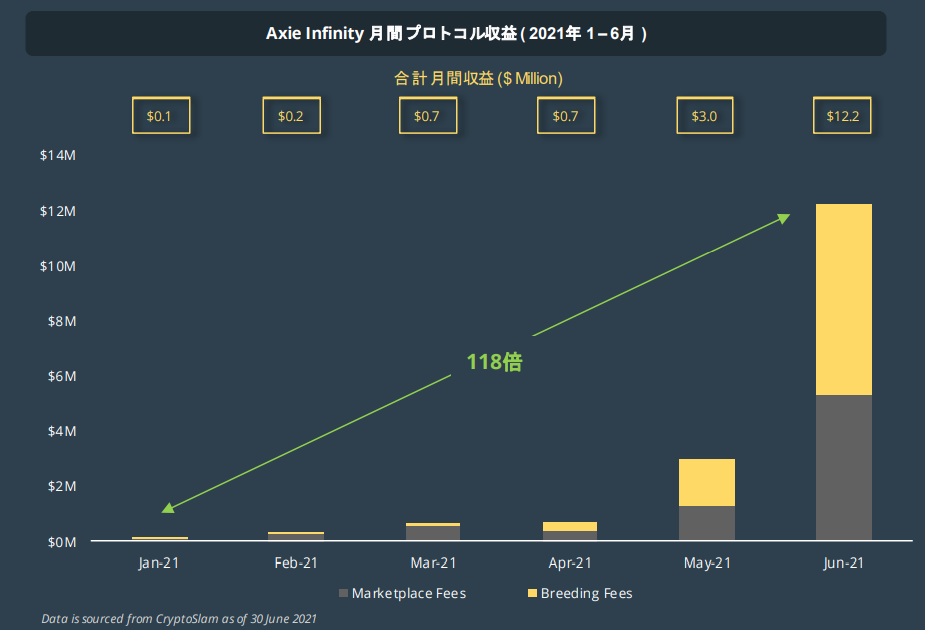Click the Axie Infinity chart title banner
This screenshot has width=925, height=630.
[455, 34]
